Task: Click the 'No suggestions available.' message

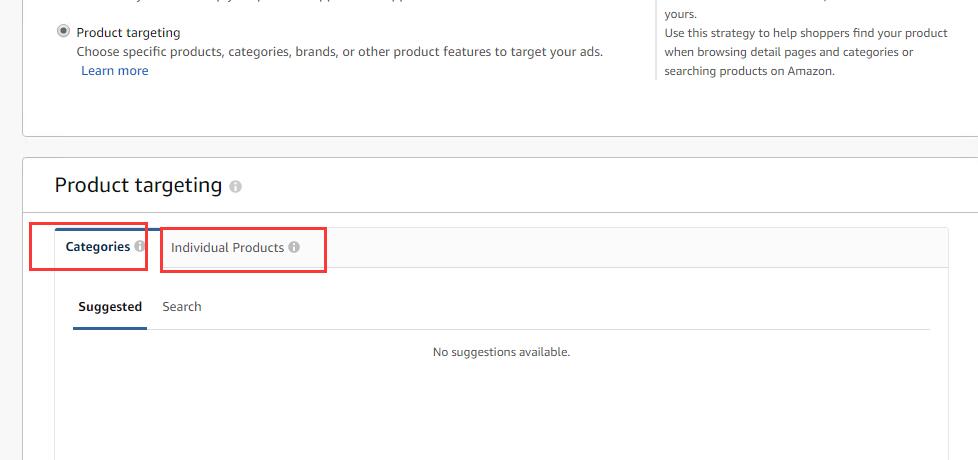Action: (x=501, y=352)
